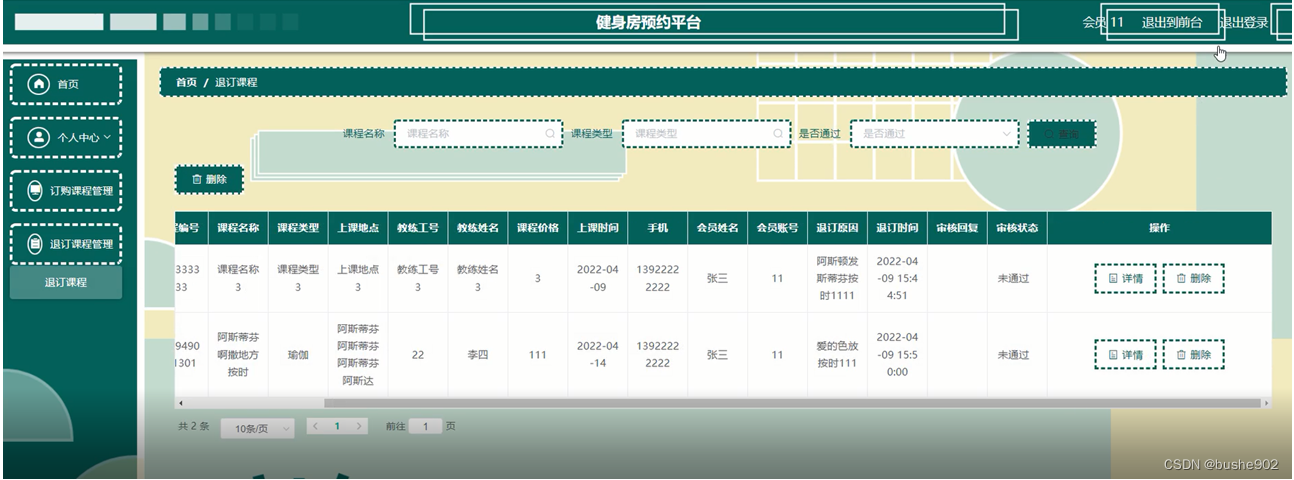This screenshot has height=480, width=1294.
Task: Open the 退订课程 submenu item
Action: tap(65, 282)
